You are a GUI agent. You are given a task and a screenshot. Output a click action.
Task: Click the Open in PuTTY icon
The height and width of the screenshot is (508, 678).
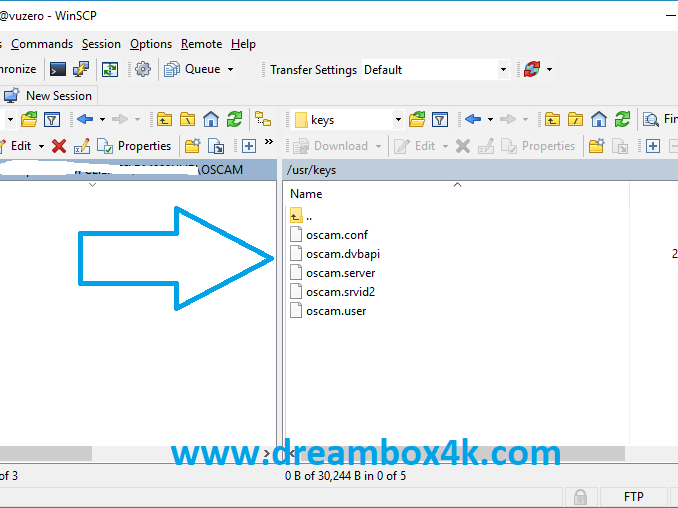[x=81, y=69]
